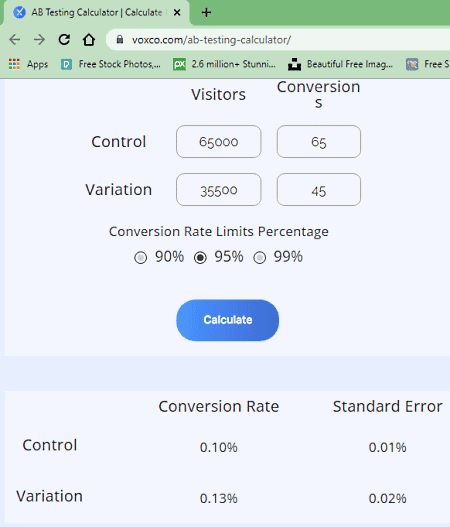This screenshot has width=450, height=527.
Task: Open the rightmost Free S bookmark
Action: [x=427, y=64]
